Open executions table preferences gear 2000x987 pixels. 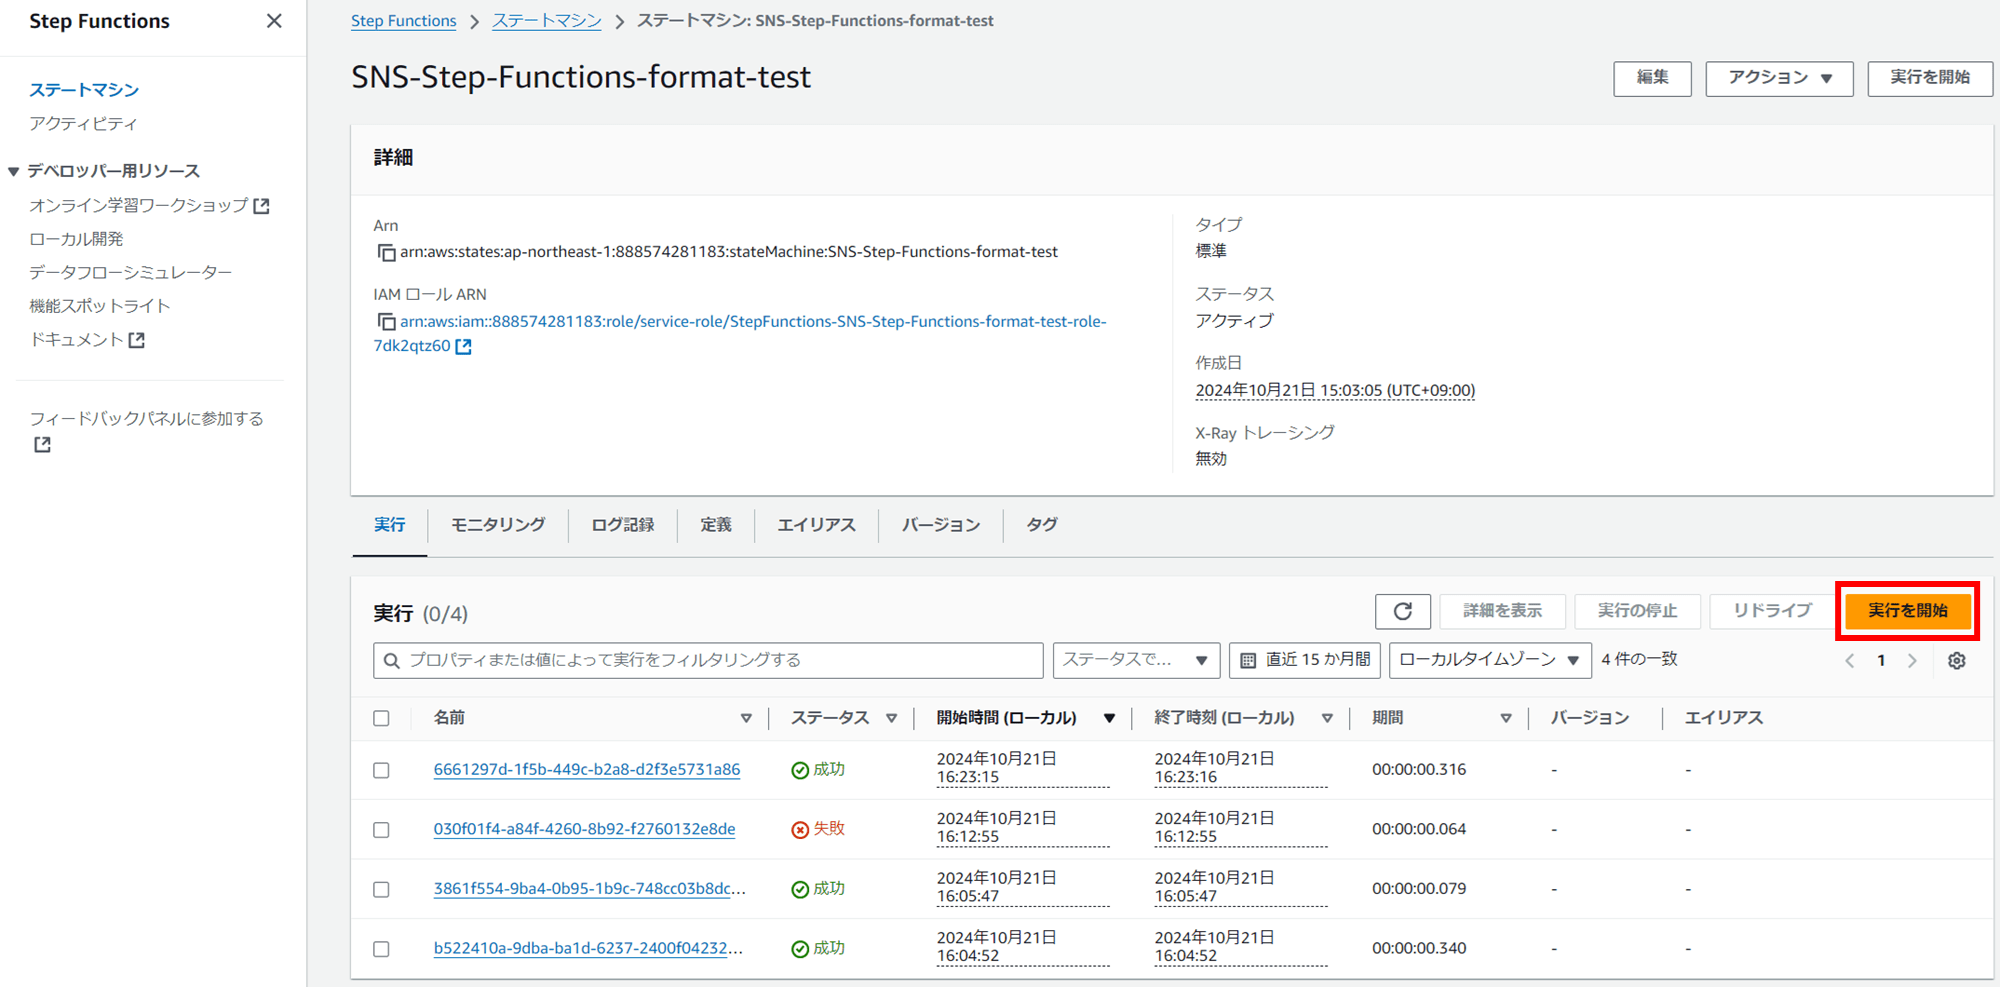coord(1957,661)
